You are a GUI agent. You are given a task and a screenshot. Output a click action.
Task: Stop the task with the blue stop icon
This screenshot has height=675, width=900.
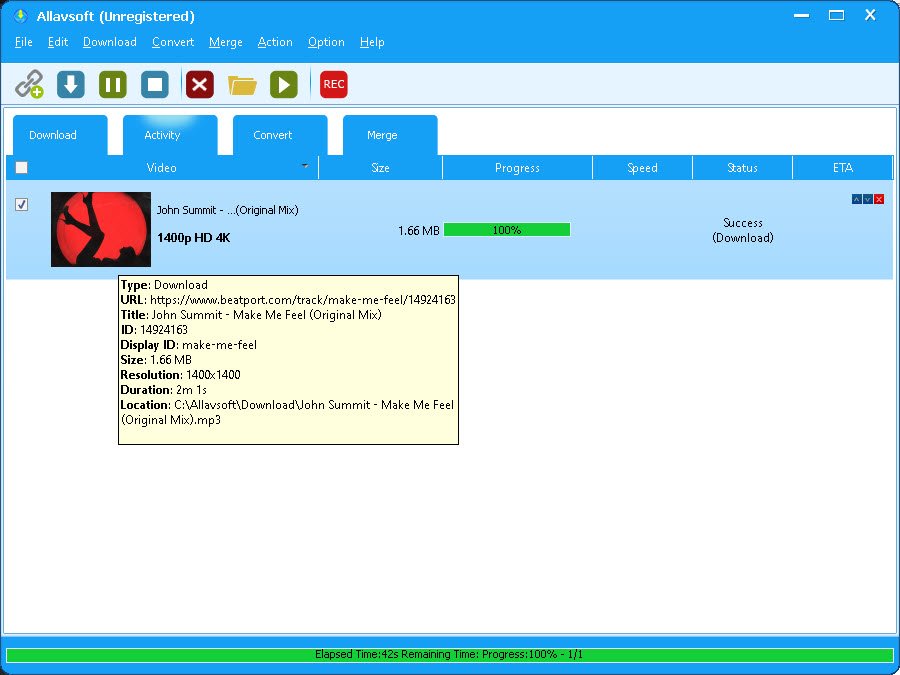pos(155,84)
